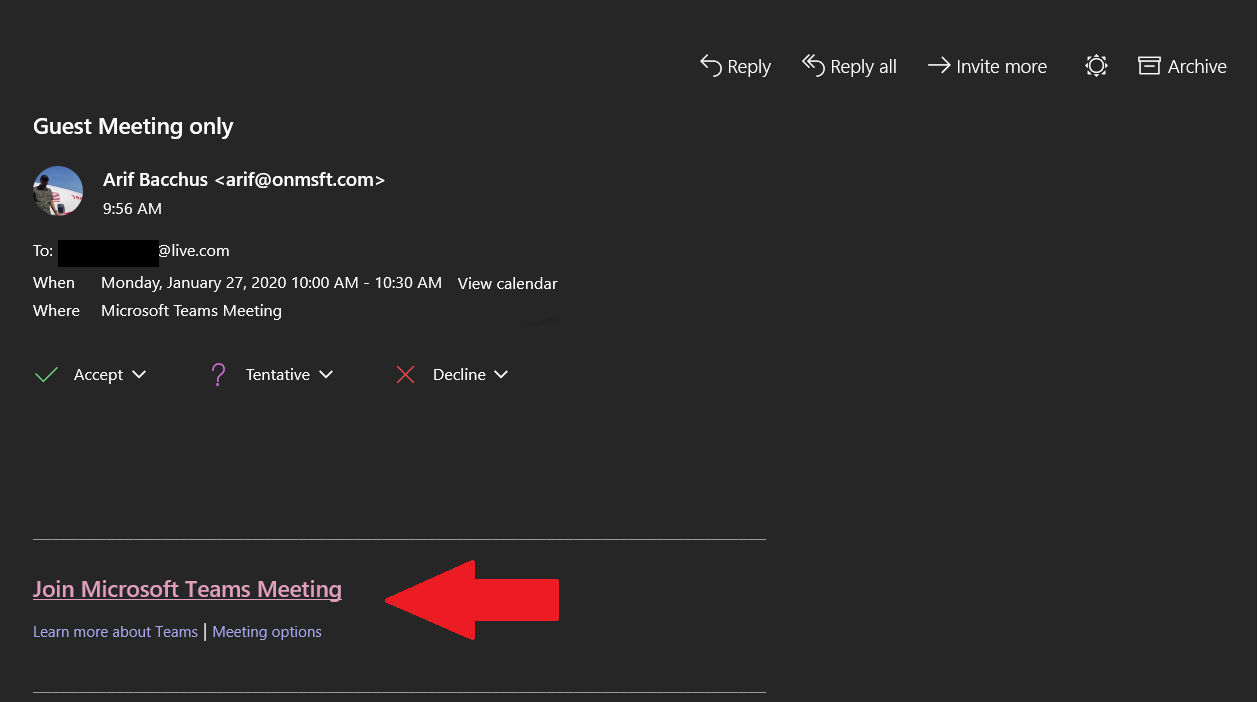Click the red Decline X icon

click(405, 375)
